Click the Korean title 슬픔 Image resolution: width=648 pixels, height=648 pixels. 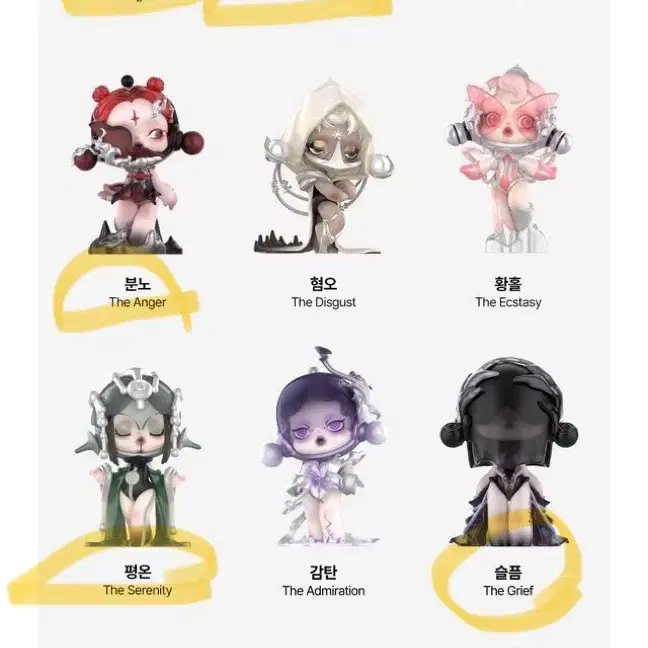[x=508, y=572]
